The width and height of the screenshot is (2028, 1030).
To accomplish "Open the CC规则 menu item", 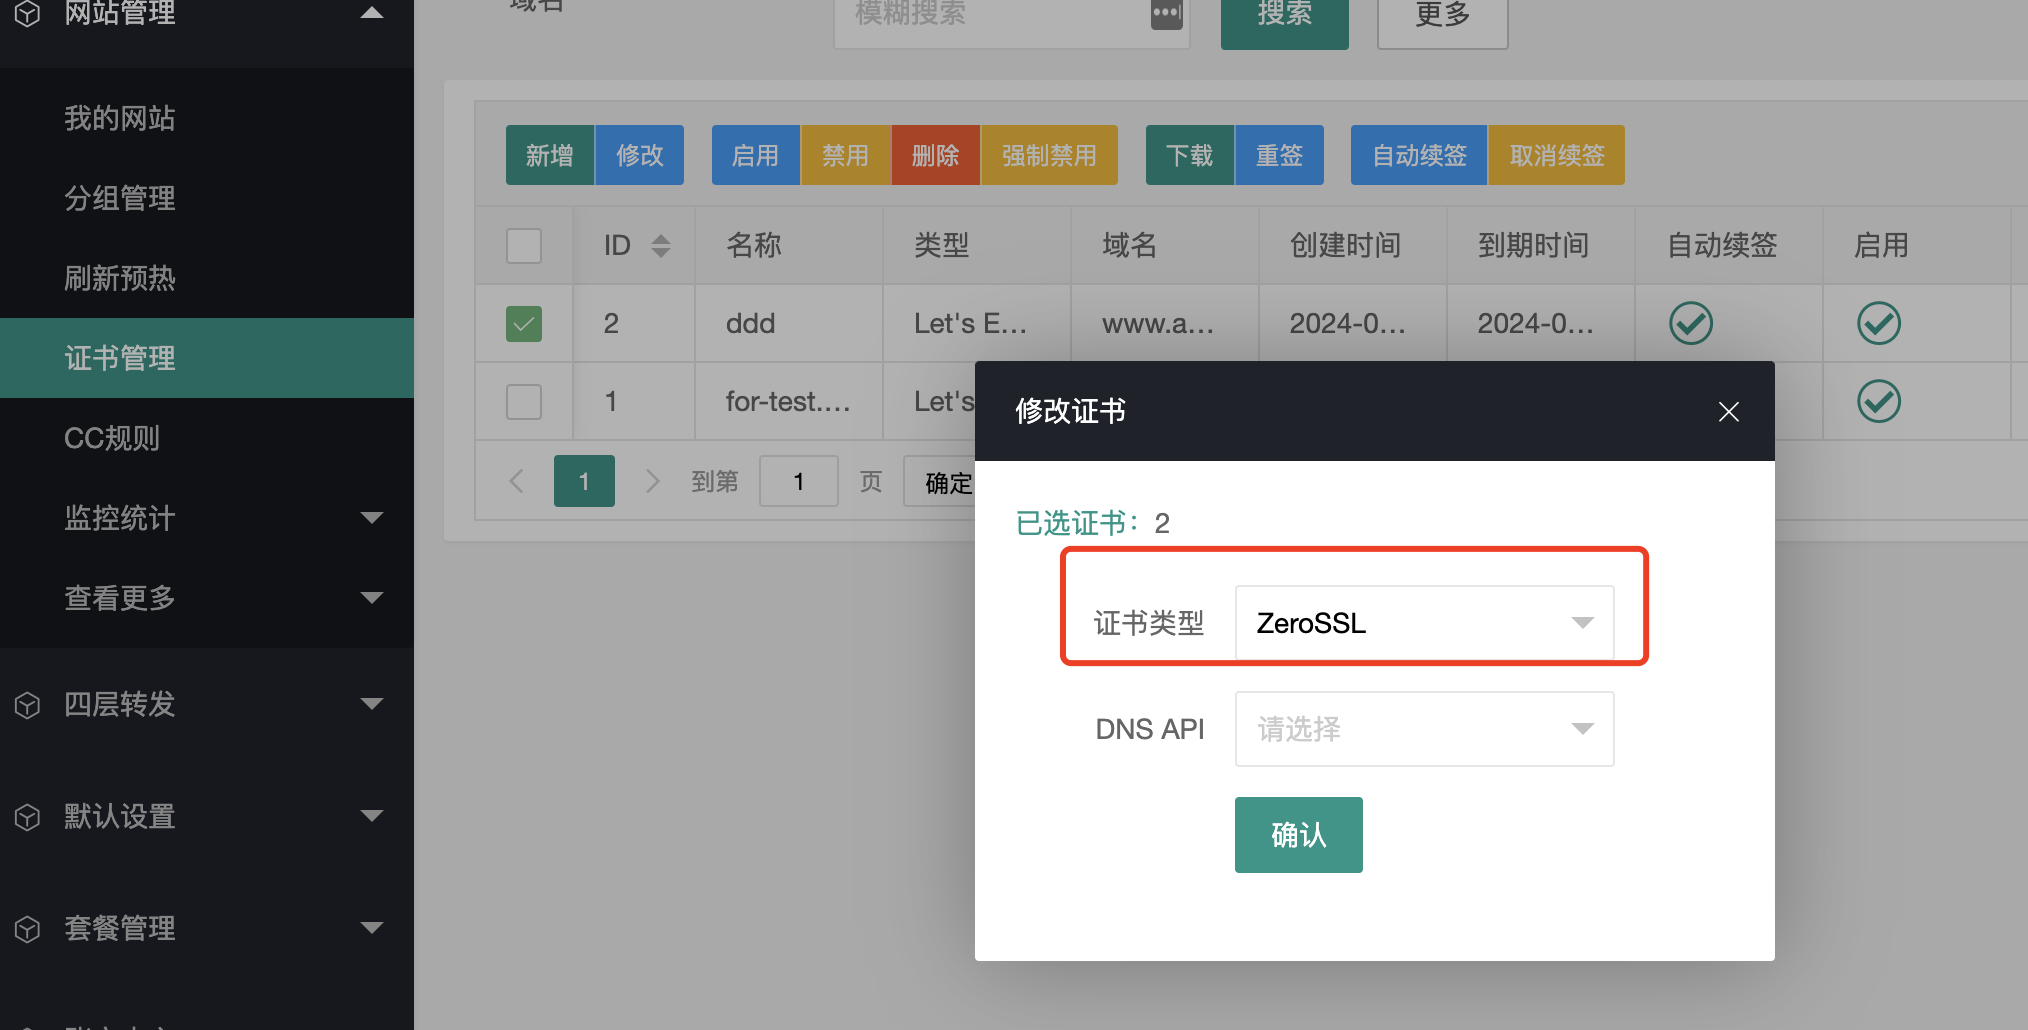I will (x=112, y=438).
